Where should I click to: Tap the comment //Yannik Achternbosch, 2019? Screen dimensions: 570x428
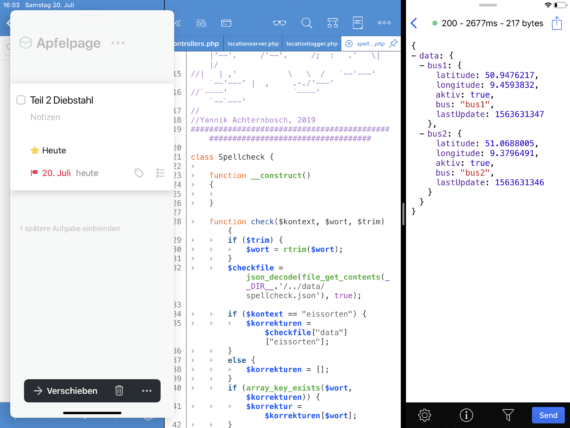click(x=253, y=120)
